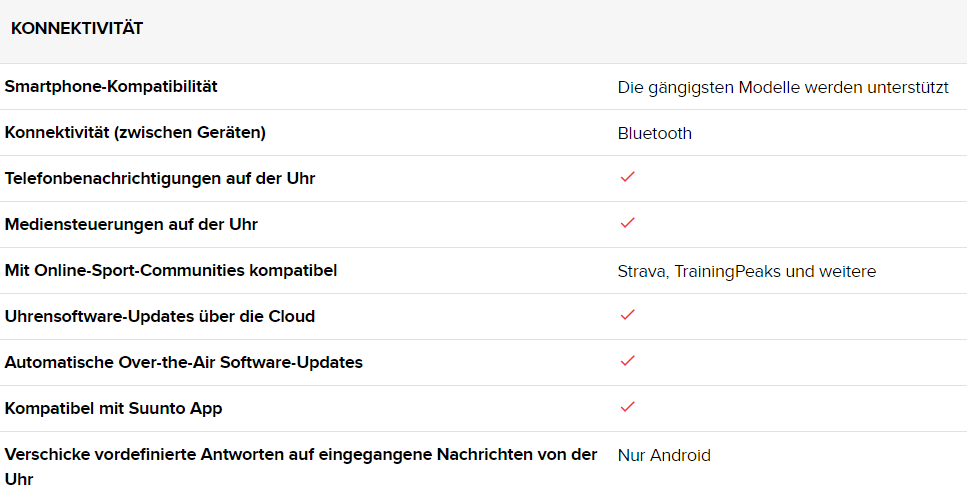Screen dimensions: 967x492
Task: Click the KONNEKTIVITÄT section header
Action: coord(77,29)
